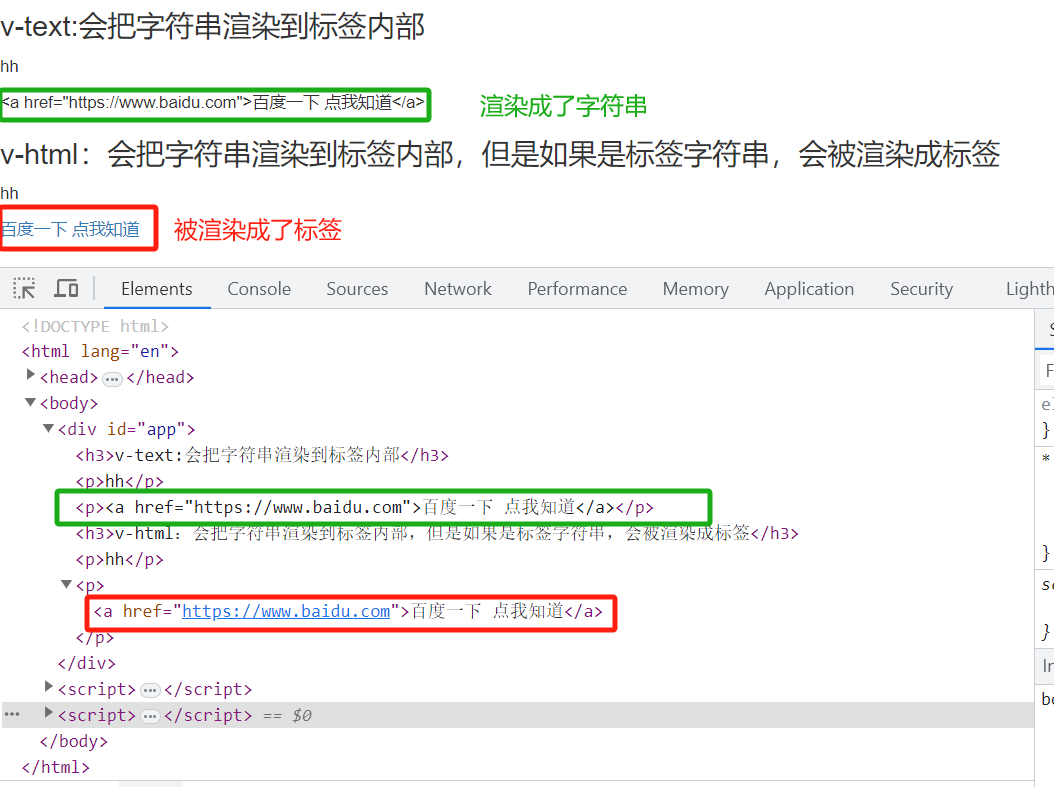The image size is (1054, 787).
Task: Select the h3 v-text node in tree
Action: 262,455
